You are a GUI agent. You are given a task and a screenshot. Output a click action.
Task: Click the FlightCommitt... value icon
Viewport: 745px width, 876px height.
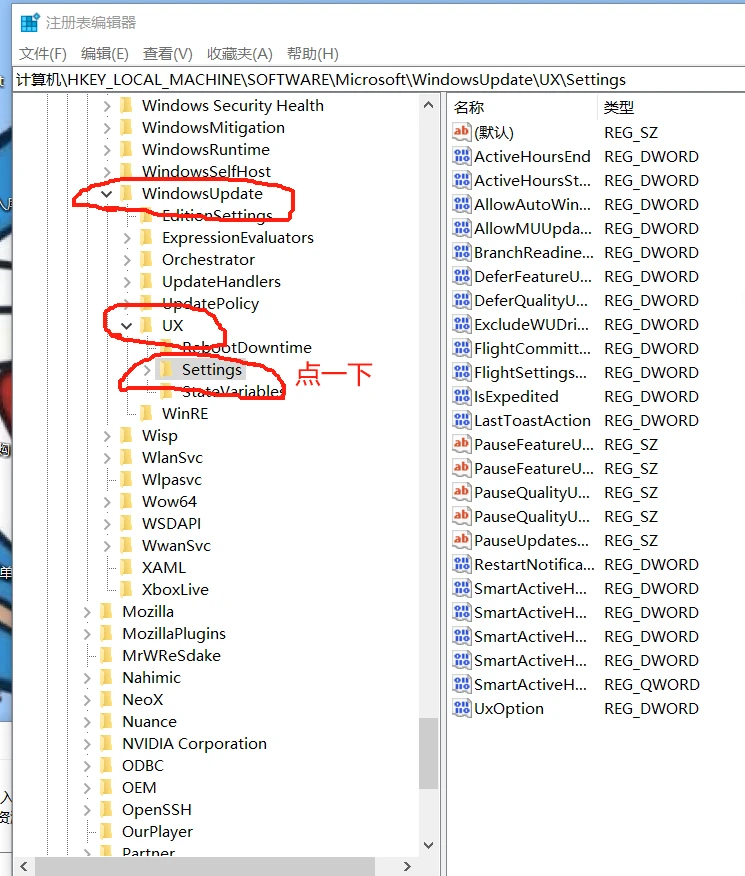click(461, 348)
